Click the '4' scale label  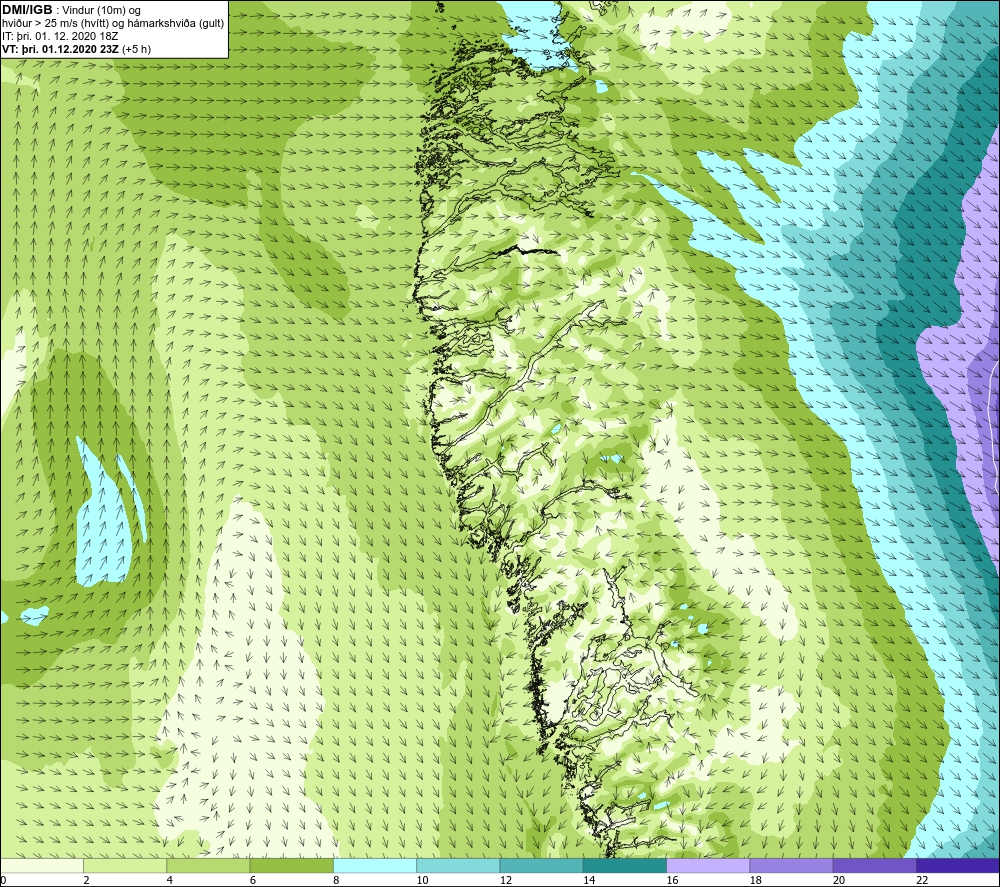(170, 881)
